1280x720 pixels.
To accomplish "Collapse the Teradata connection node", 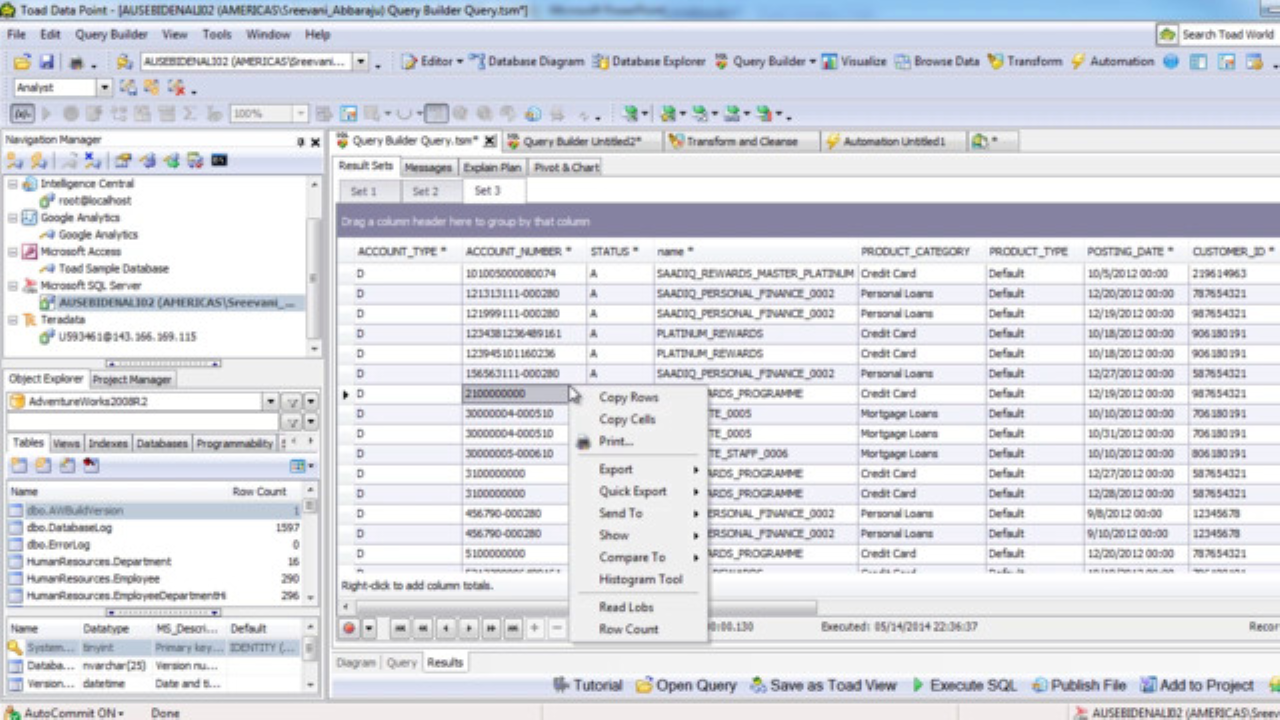I will (x=13, y=320).
